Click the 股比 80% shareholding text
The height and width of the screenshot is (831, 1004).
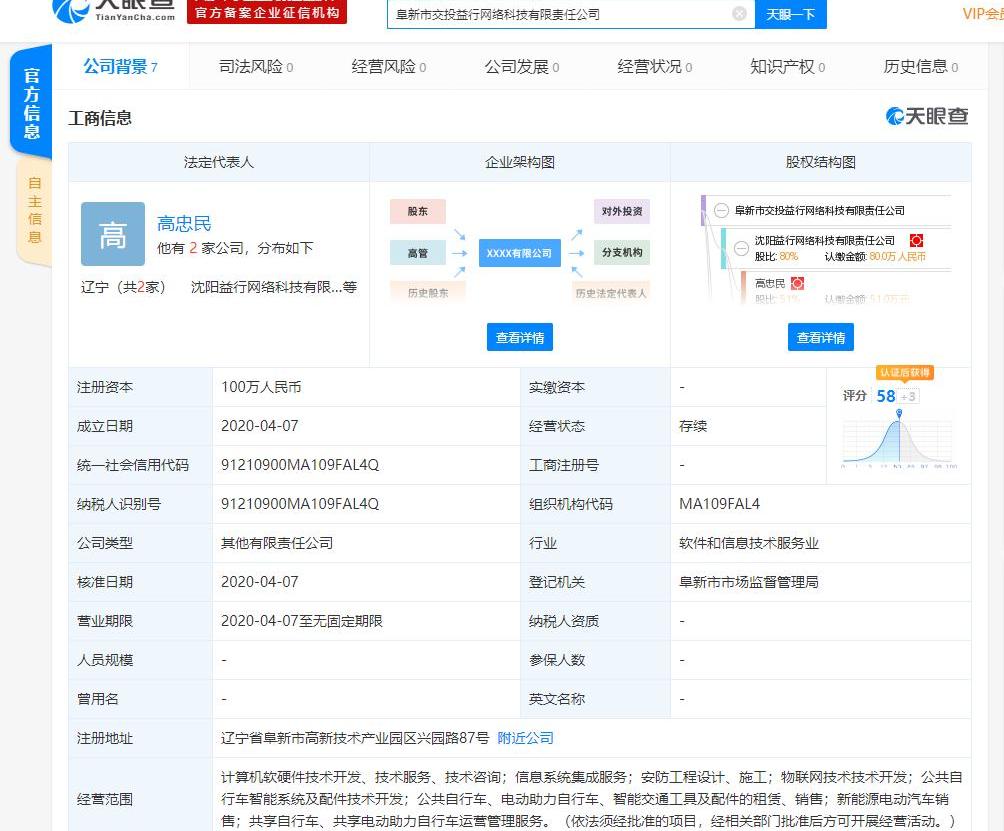pyautogui.click(x=776, y=257)
